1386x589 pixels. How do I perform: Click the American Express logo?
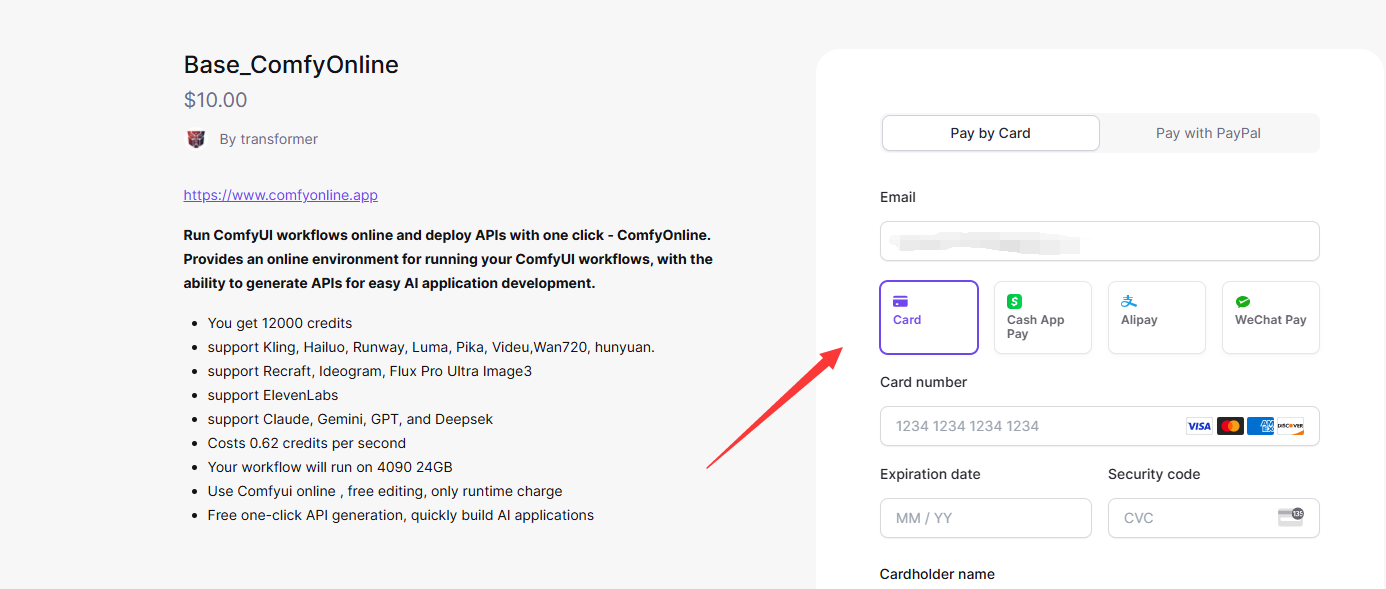point(1261,426)
